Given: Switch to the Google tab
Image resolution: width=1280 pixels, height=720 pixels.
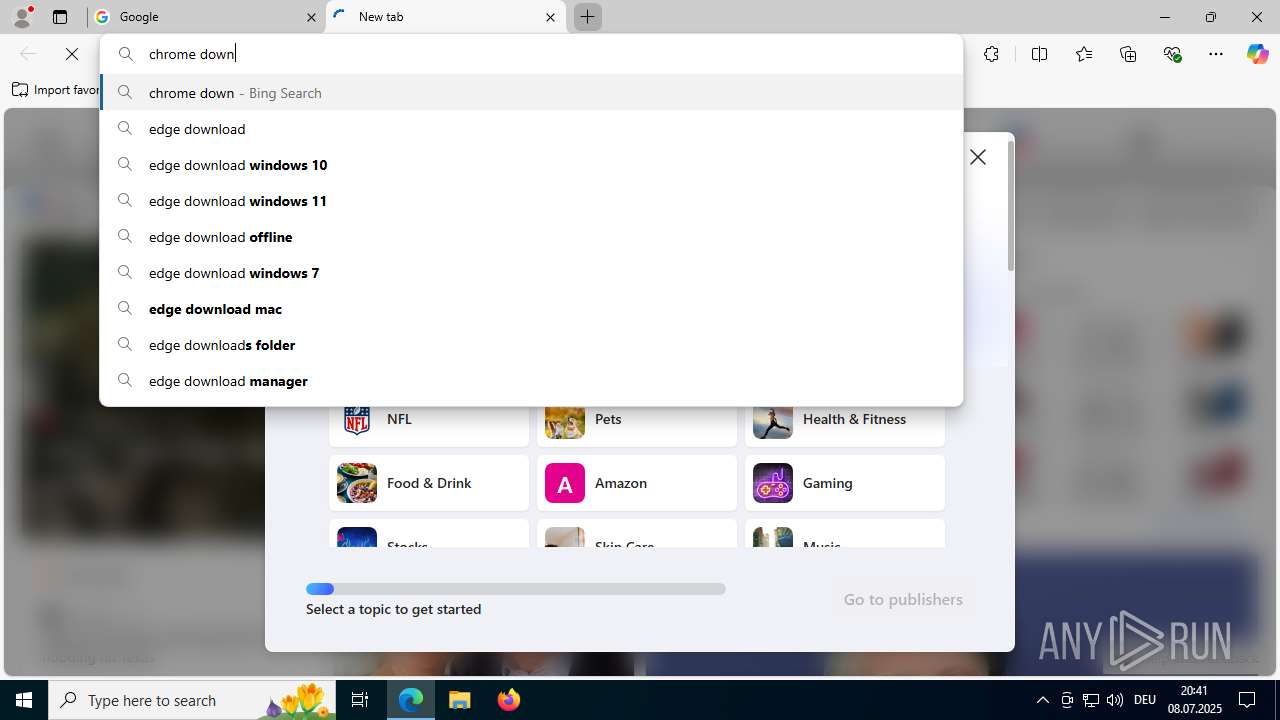Looking at the screenshot, I should 205,17.
